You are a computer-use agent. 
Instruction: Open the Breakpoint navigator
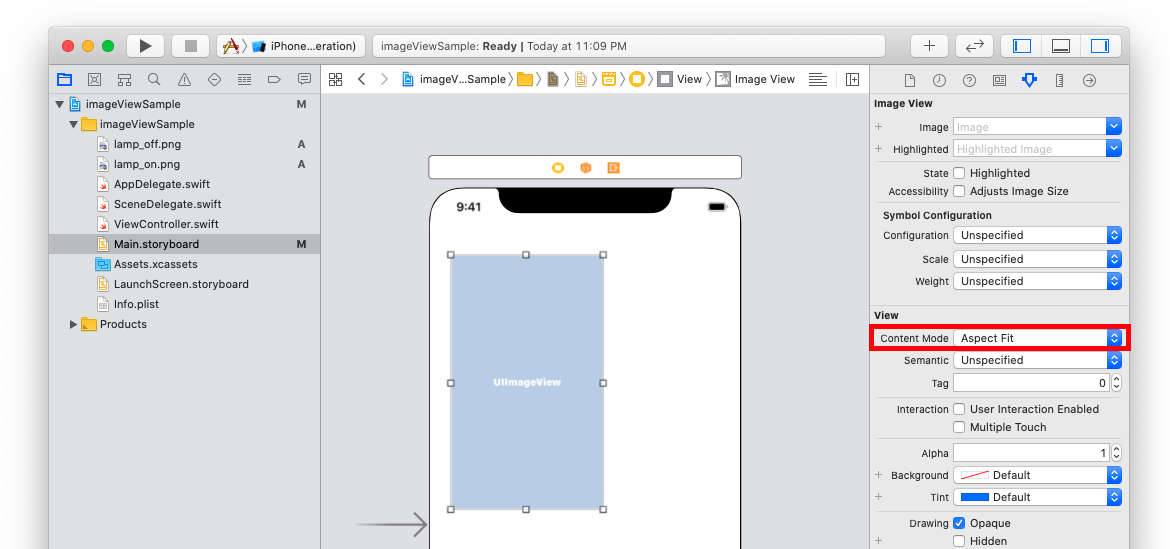(274, 79)
